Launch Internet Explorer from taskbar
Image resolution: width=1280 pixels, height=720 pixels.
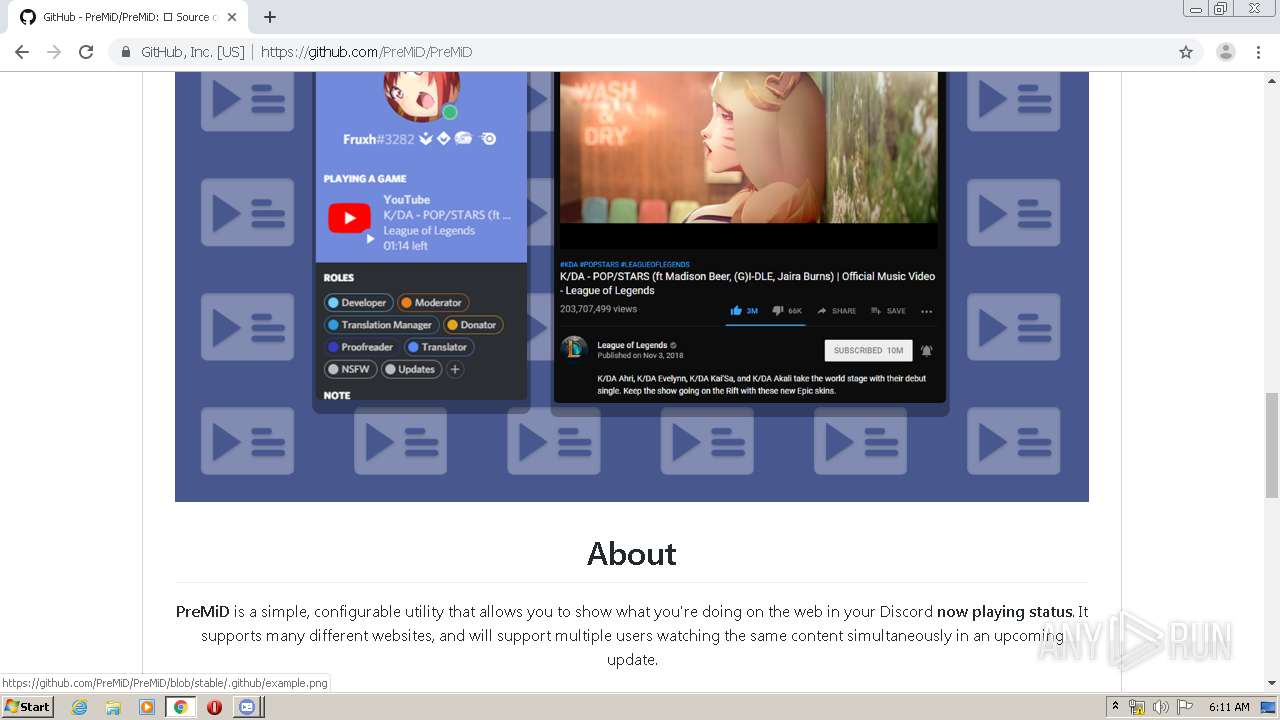click(79, 707)
